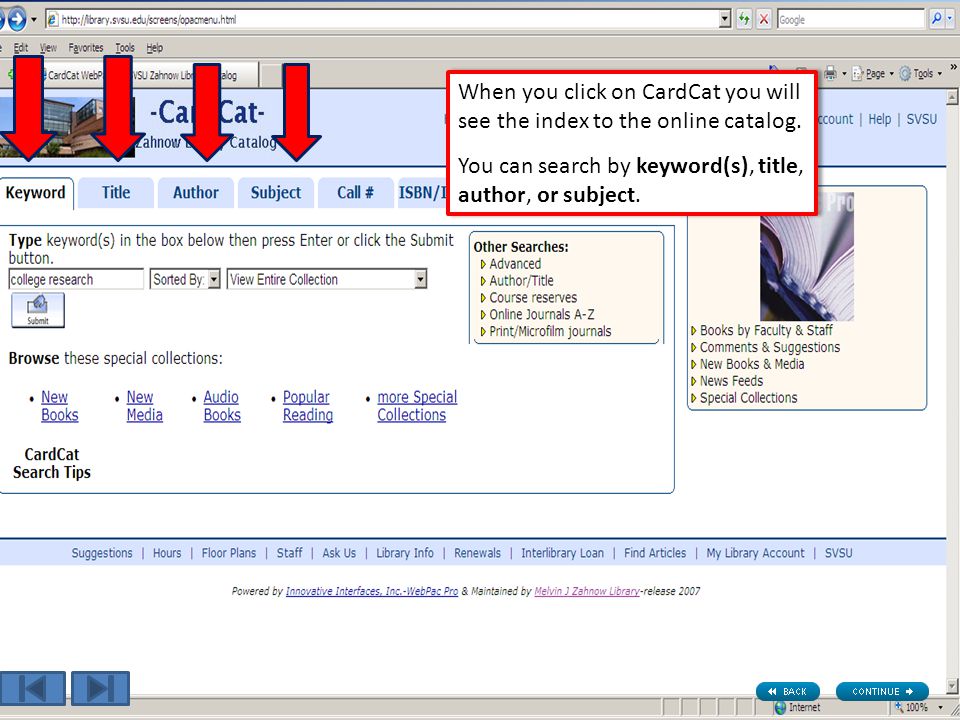Click the Submit search button
The height and width of the screenshot is (720, 960).
point(38,310)
